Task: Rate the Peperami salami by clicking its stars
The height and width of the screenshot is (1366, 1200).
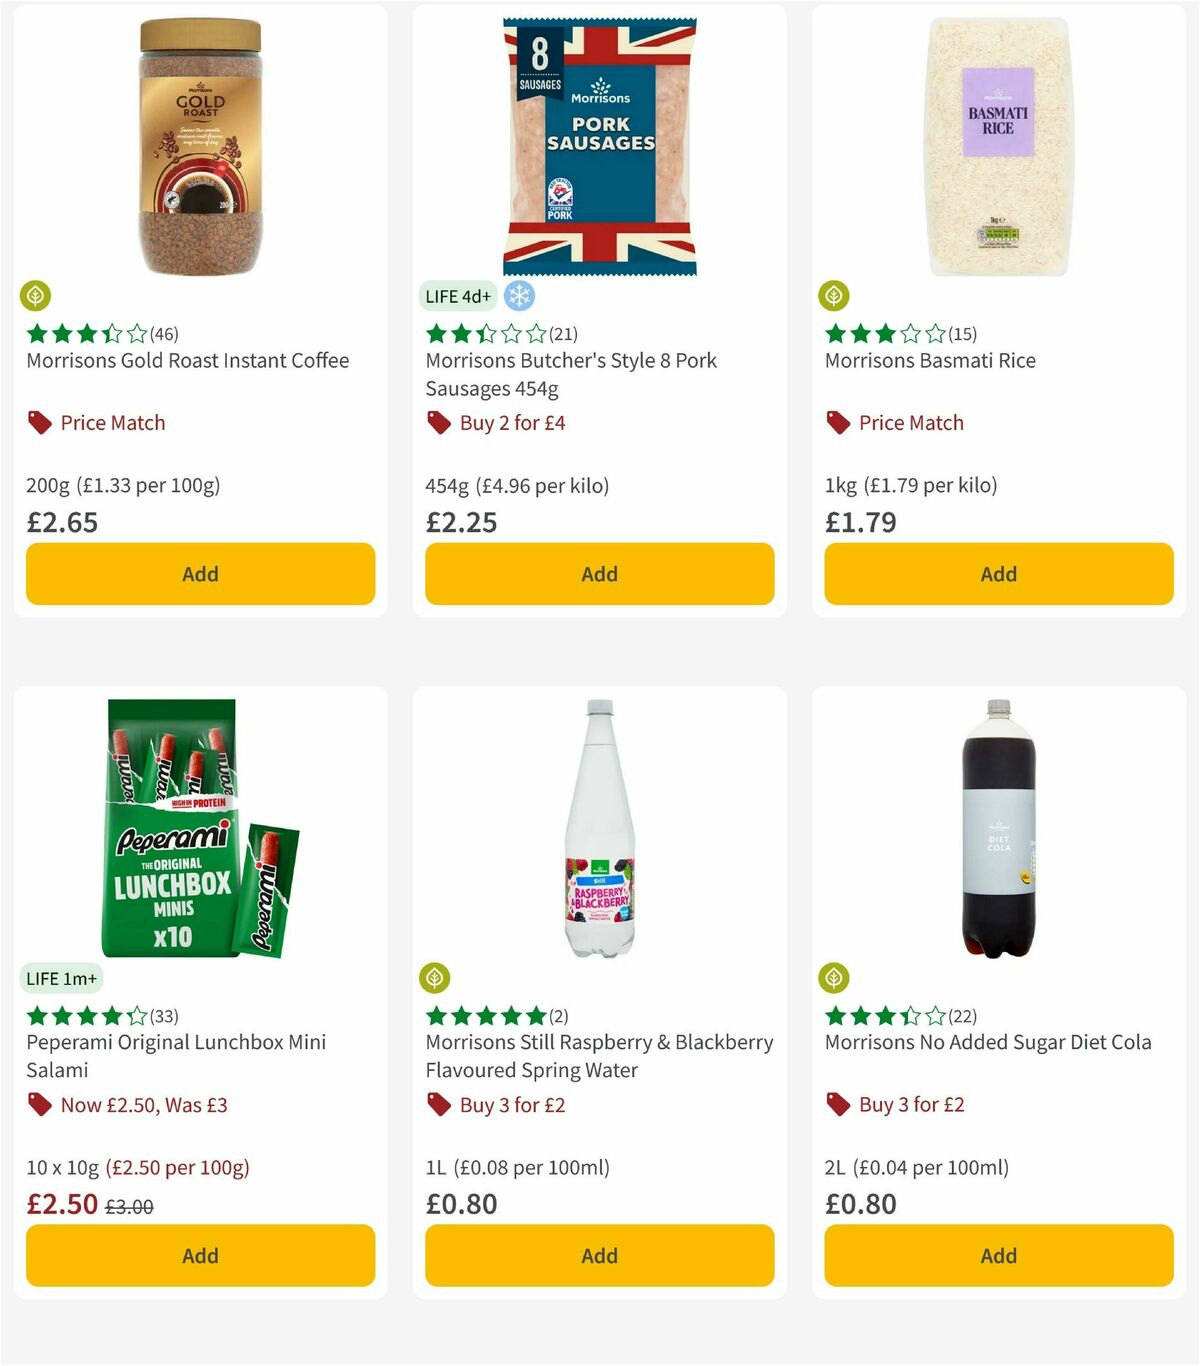Action: click(85, 1016)
